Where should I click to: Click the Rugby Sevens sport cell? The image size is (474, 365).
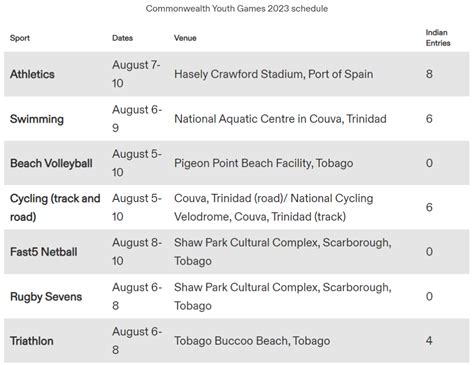(46, 297)
